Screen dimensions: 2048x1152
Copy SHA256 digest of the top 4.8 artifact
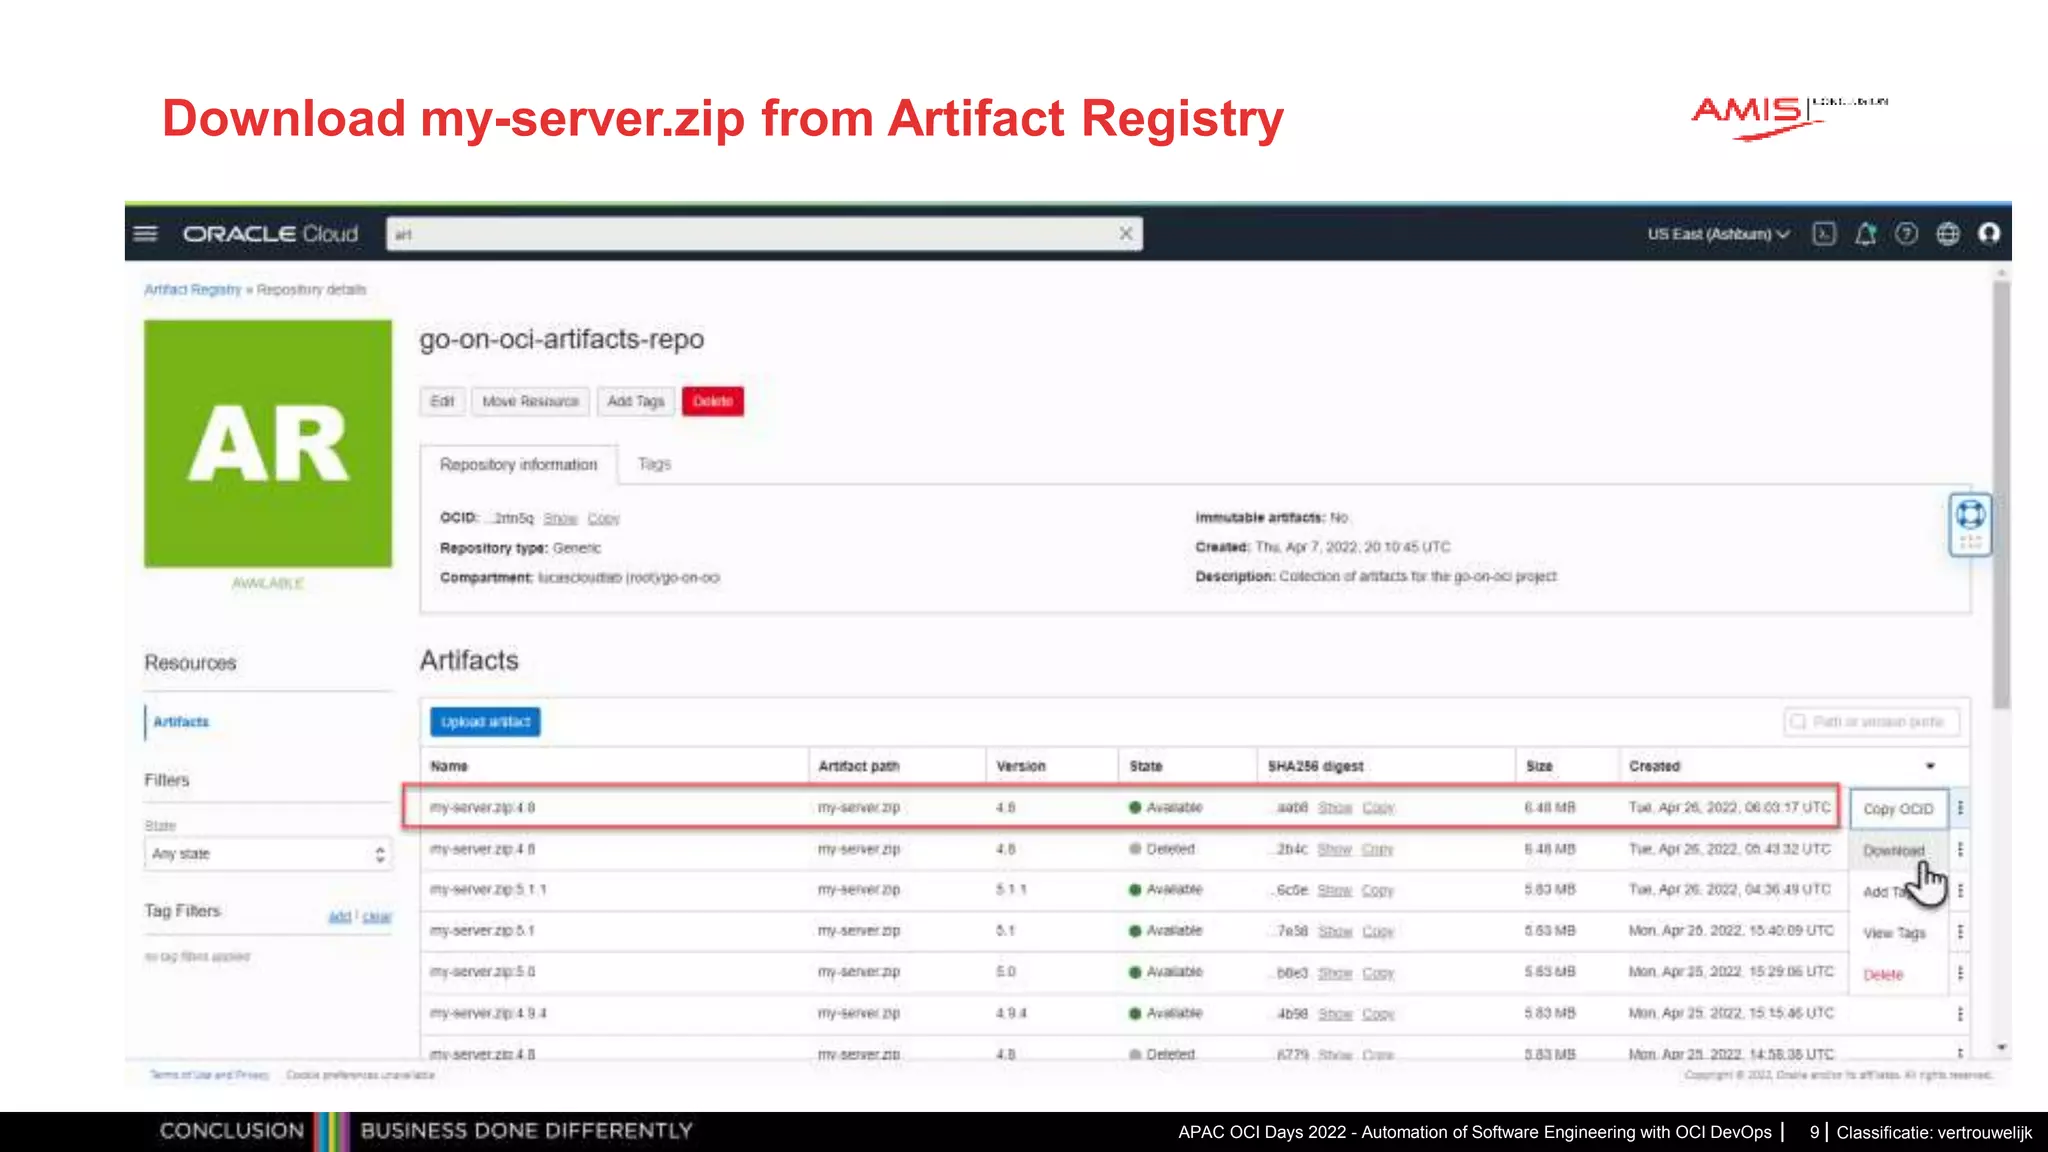[x=1377, y=808]
